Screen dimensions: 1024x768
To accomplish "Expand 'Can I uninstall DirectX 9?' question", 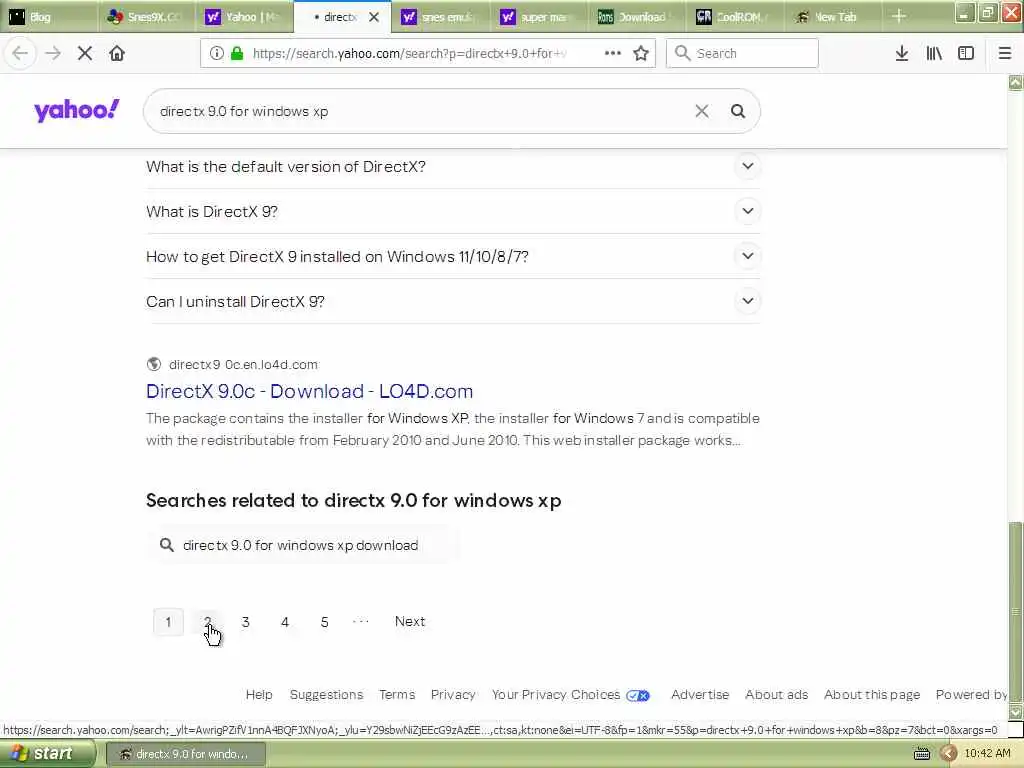I will [x=748, y=301].
